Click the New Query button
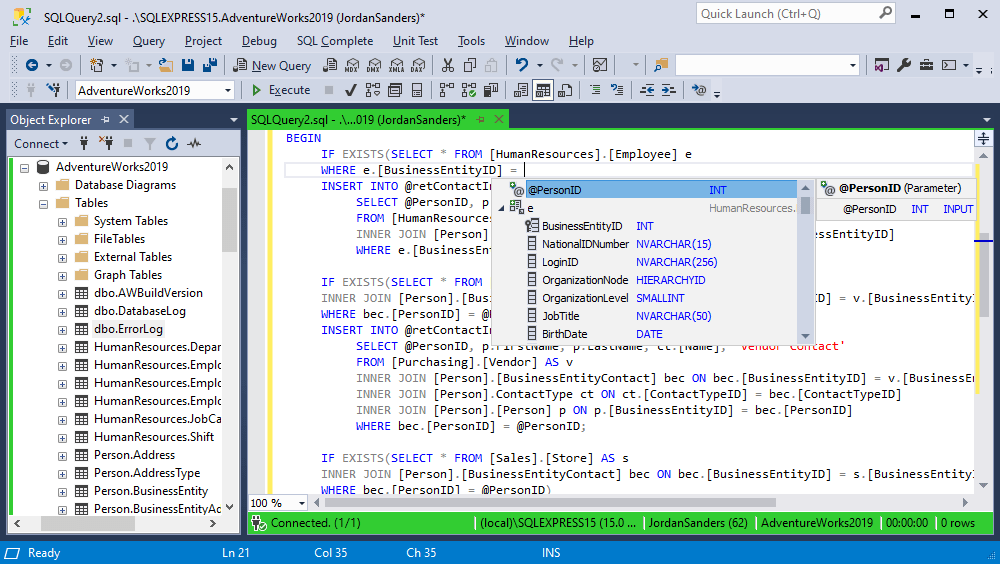 (x=272, y=65)
